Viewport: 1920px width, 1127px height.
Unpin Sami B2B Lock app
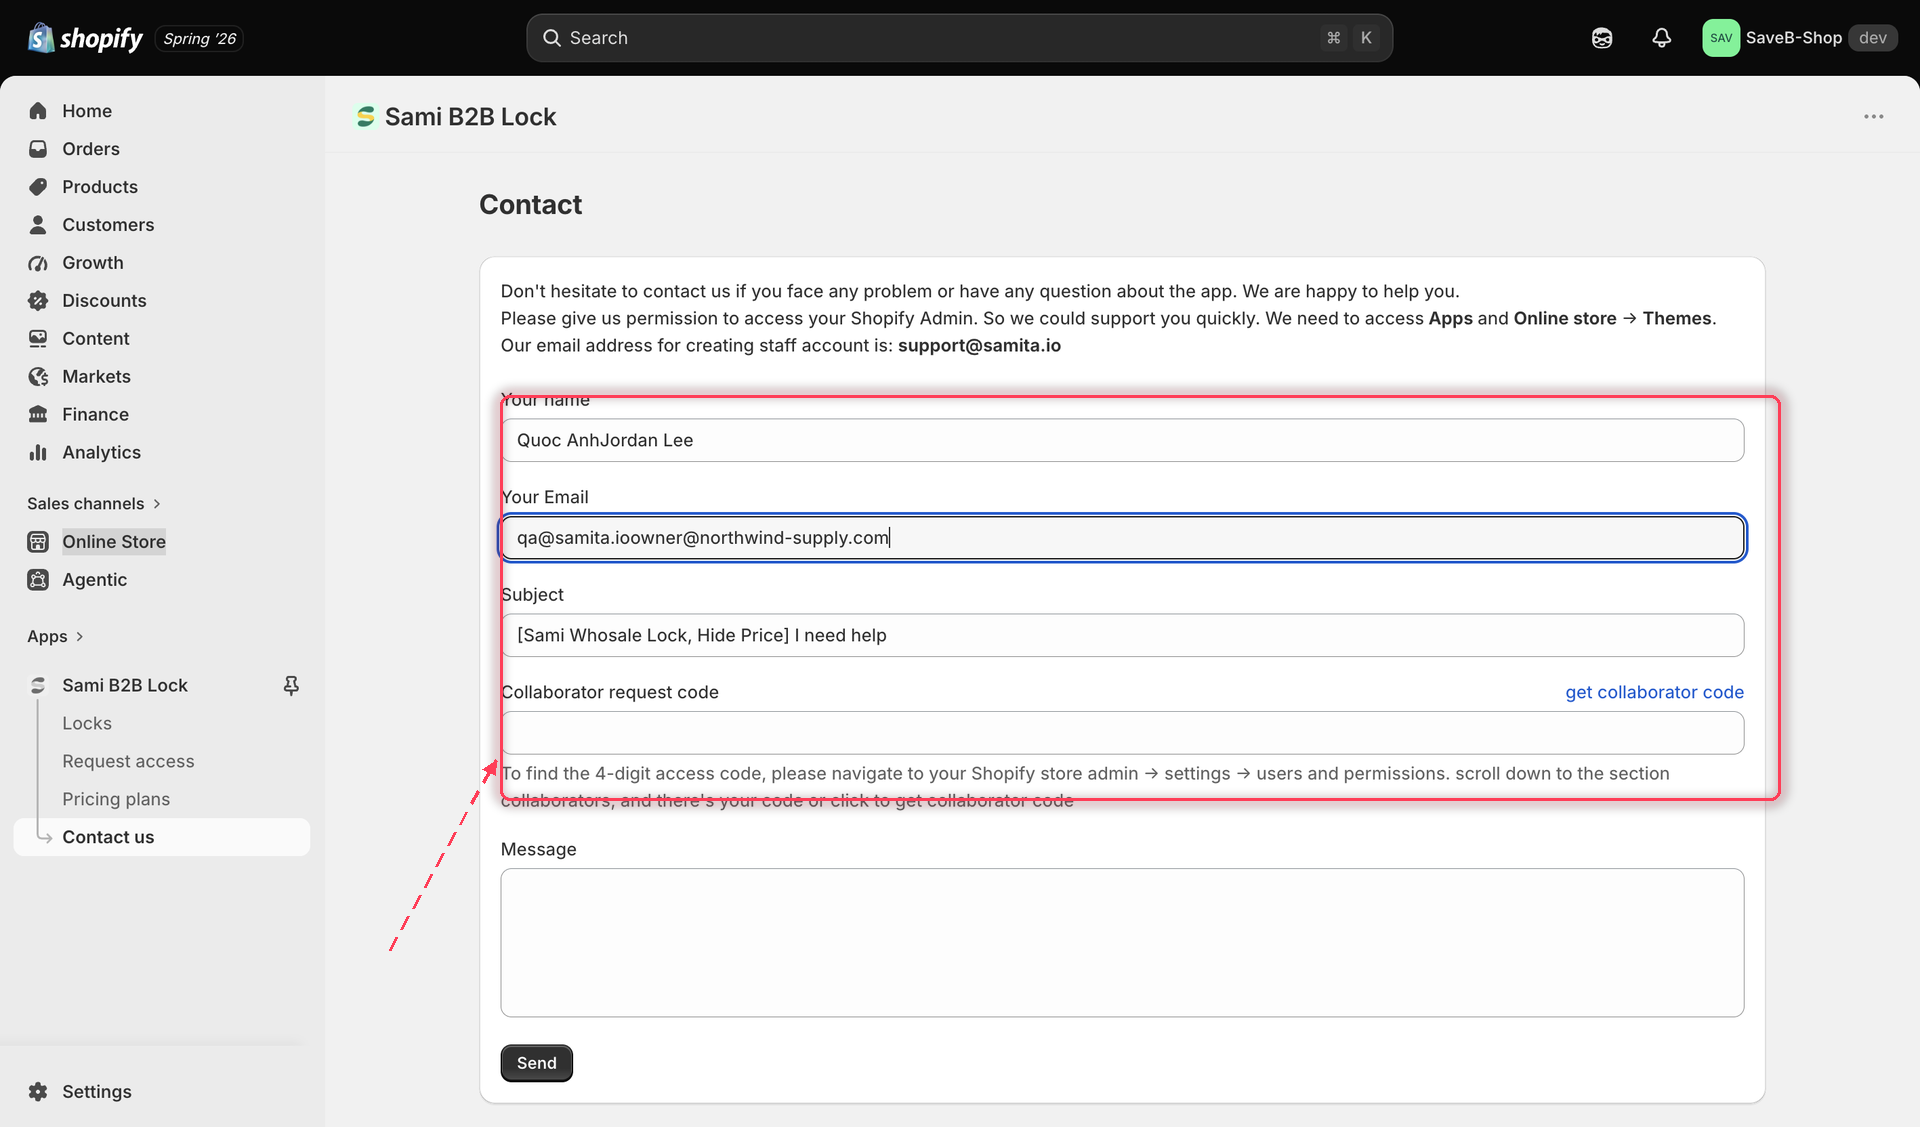(x=291, y=685)
